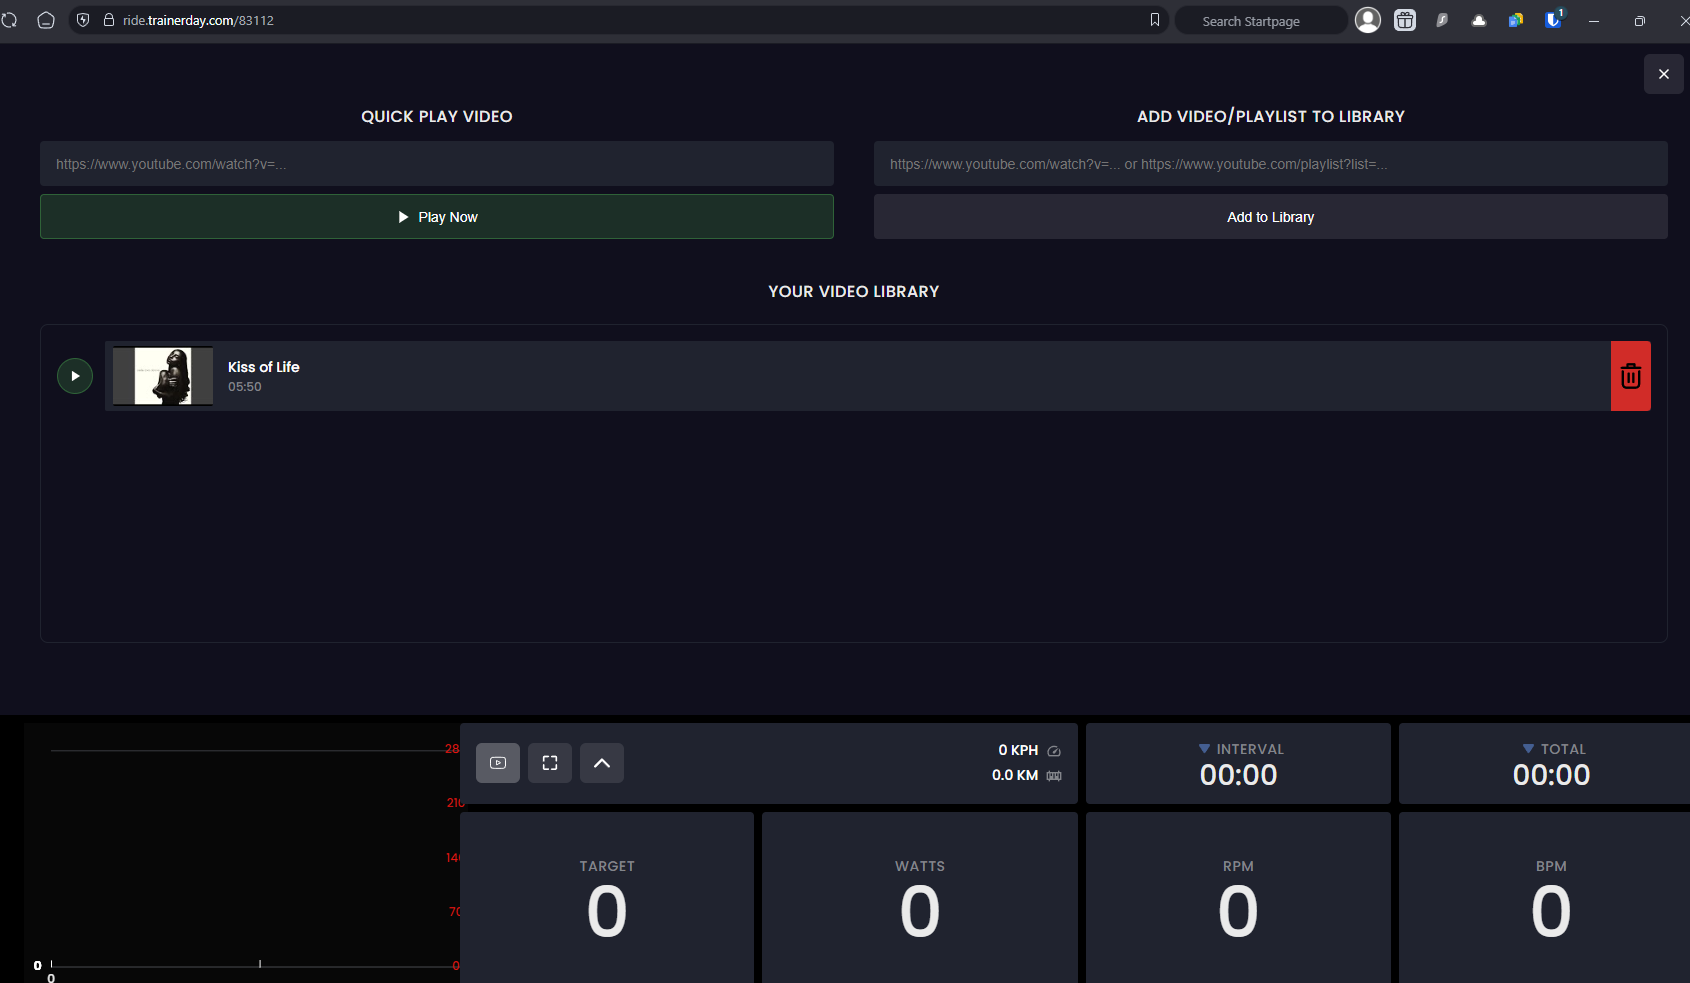The width and height of the screenshot is (1690, 983).
Task: Click the Search Startpage box
Action: 1261,21
